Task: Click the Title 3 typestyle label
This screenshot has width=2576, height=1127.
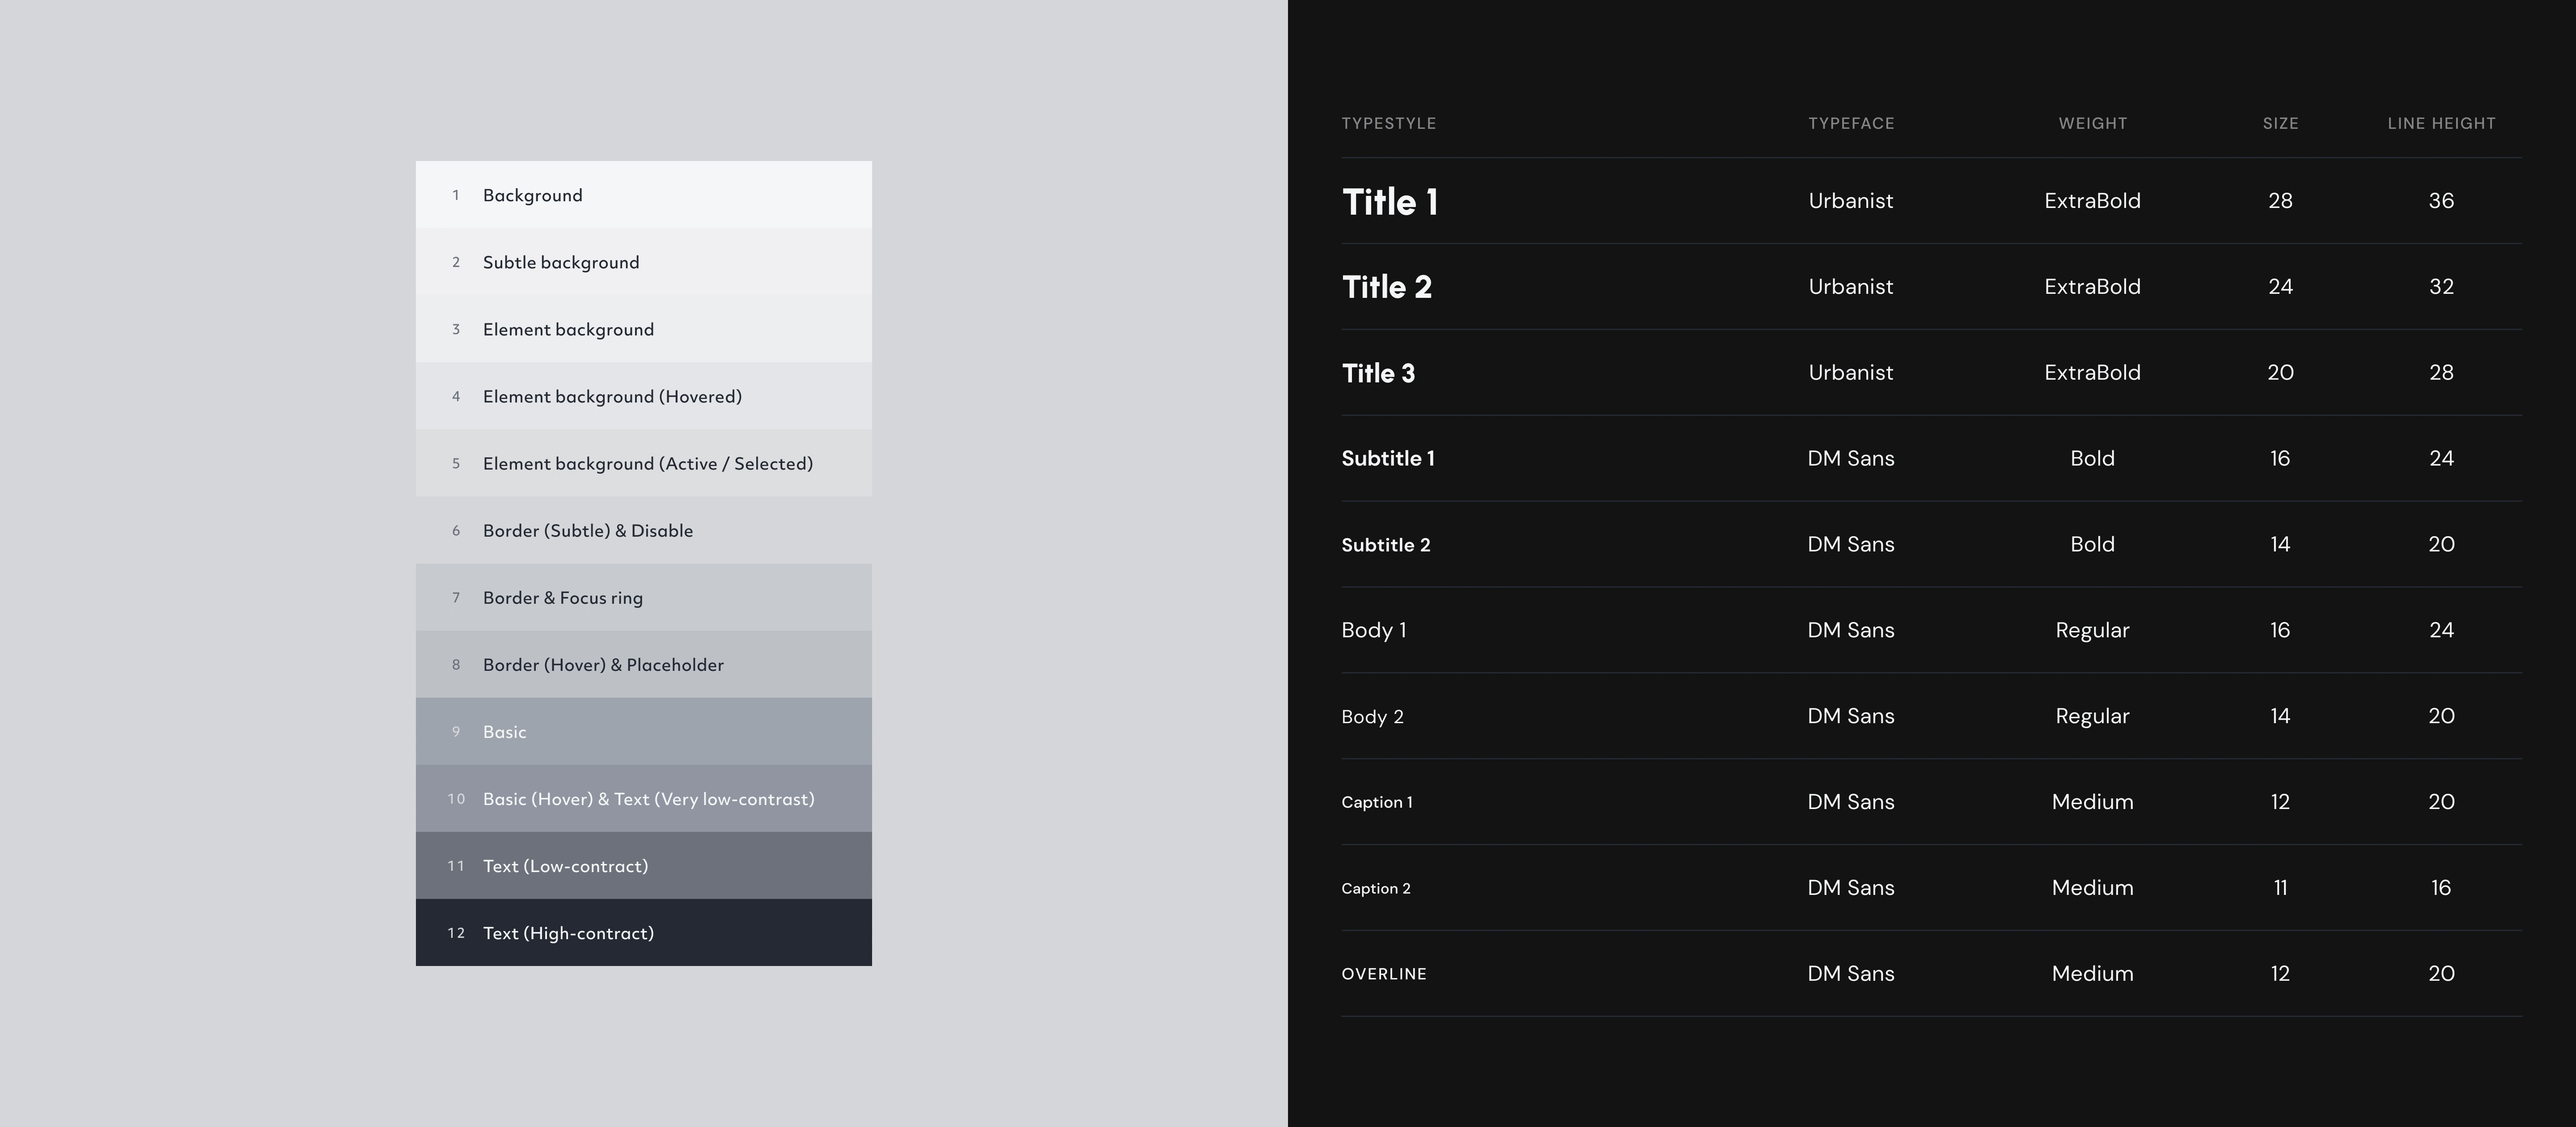Action: [1378, 373]
